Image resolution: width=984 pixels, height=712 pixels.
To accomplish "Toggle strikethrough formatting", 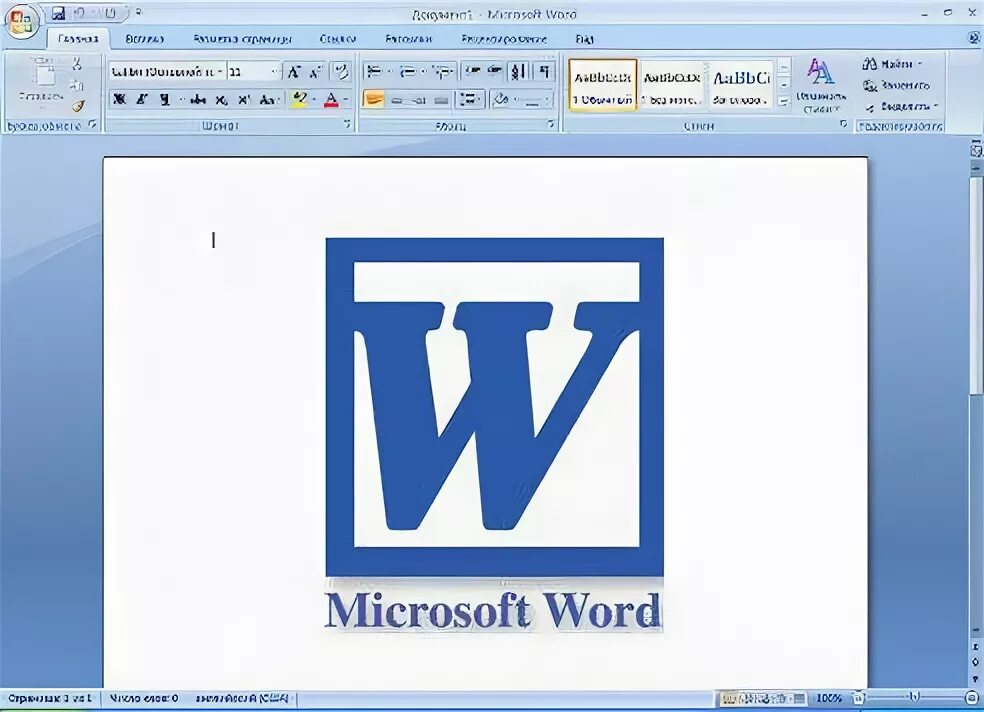I will 198,99.
